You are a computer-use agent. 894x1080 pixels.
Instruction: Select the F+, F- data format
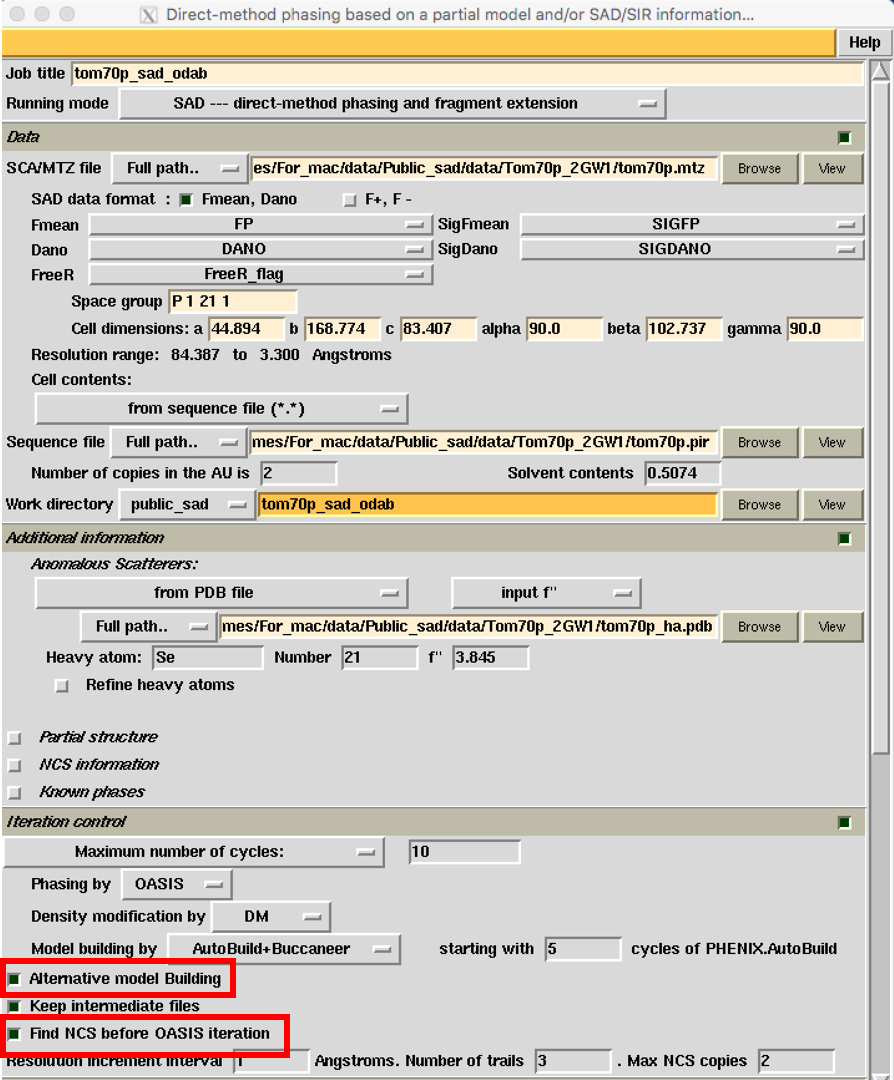click(349, 200)
